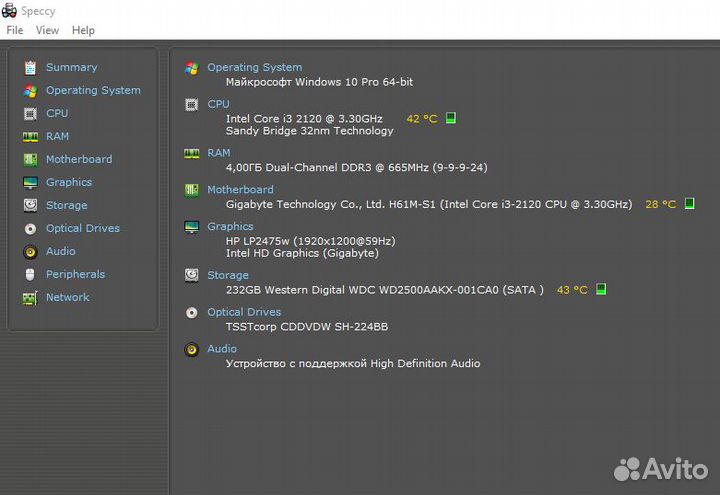Click the Motherboard icon in summary panel
The width and height of the screenshot is (720, 495).
(x=191, y=191)
